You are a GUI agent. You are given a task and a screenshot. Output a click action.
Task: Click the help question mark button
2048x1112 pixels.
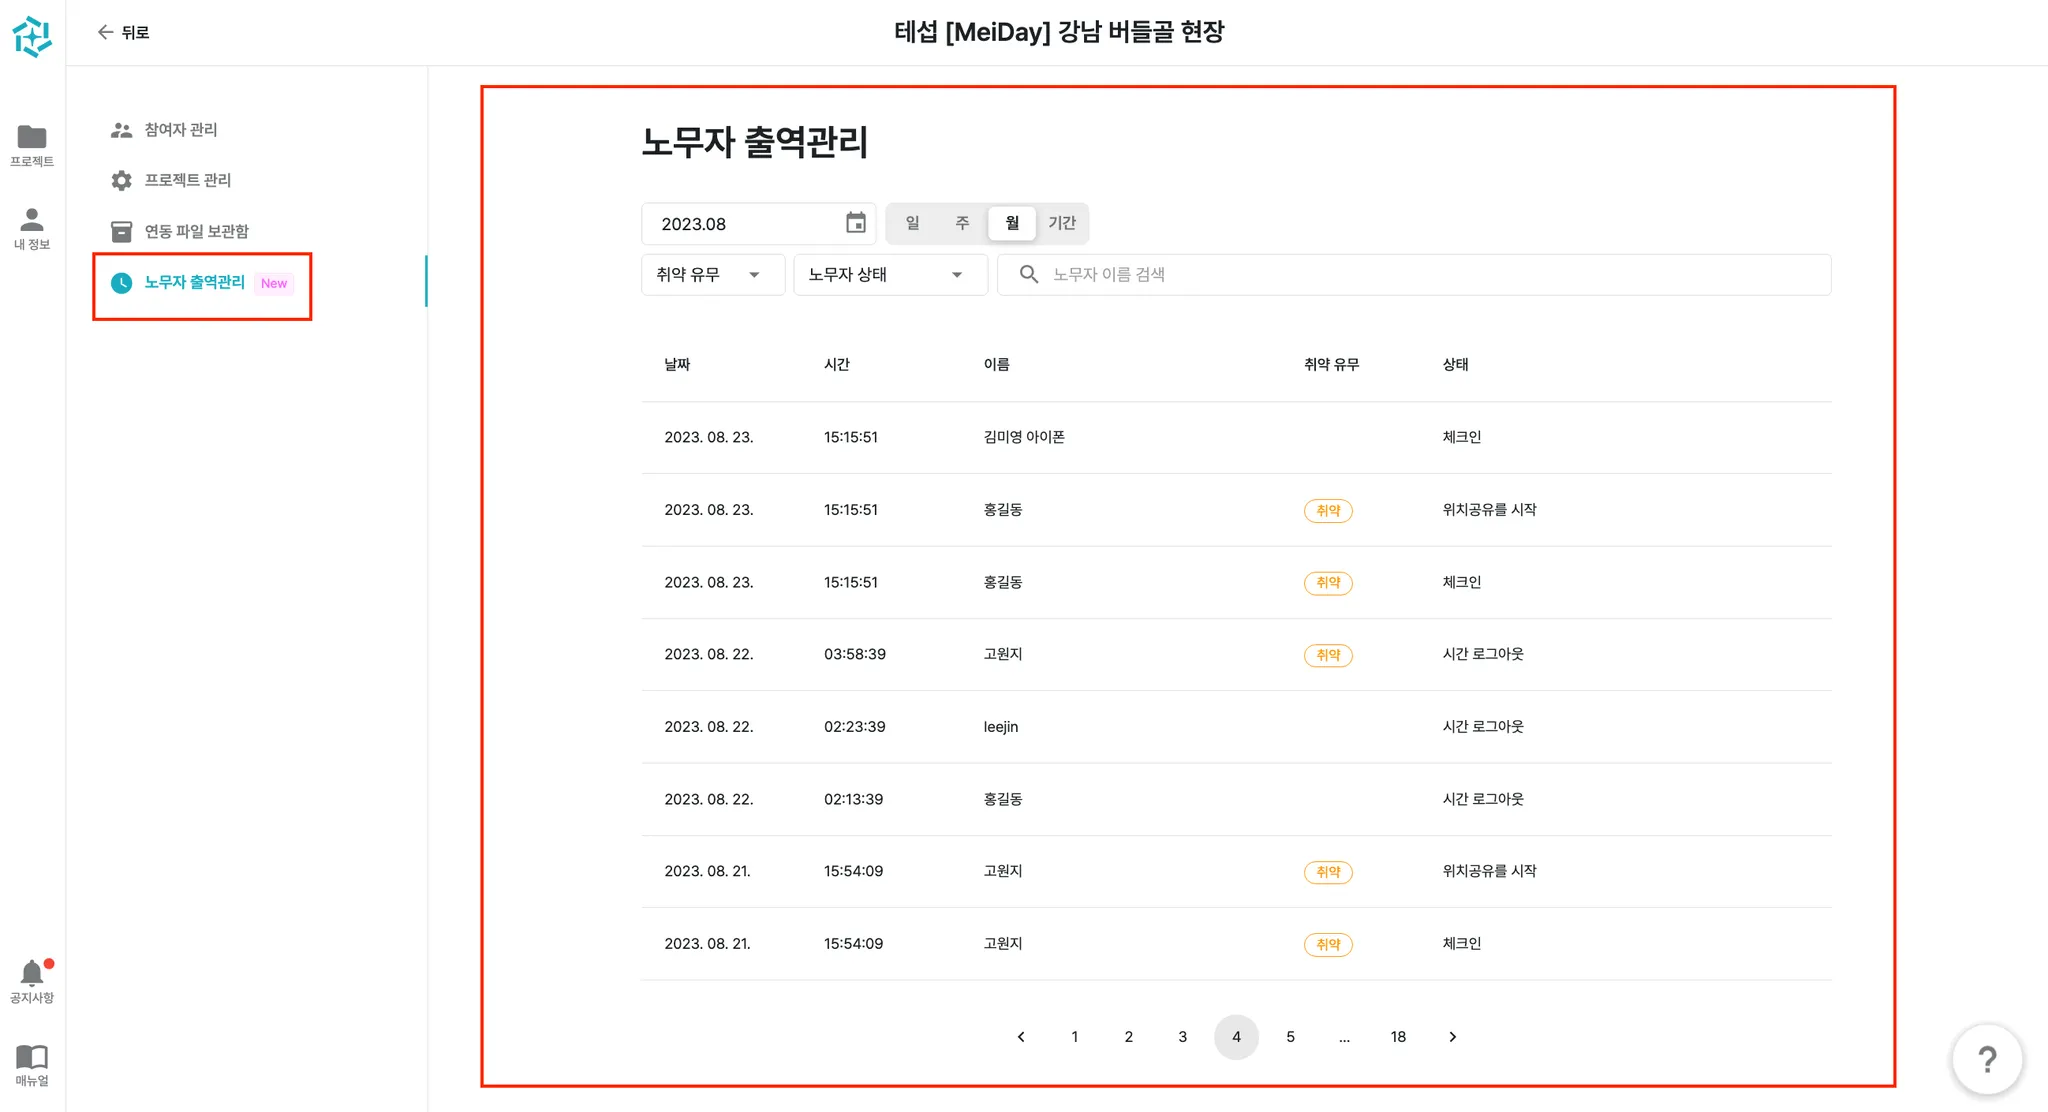click(x=1986, y=1059)
